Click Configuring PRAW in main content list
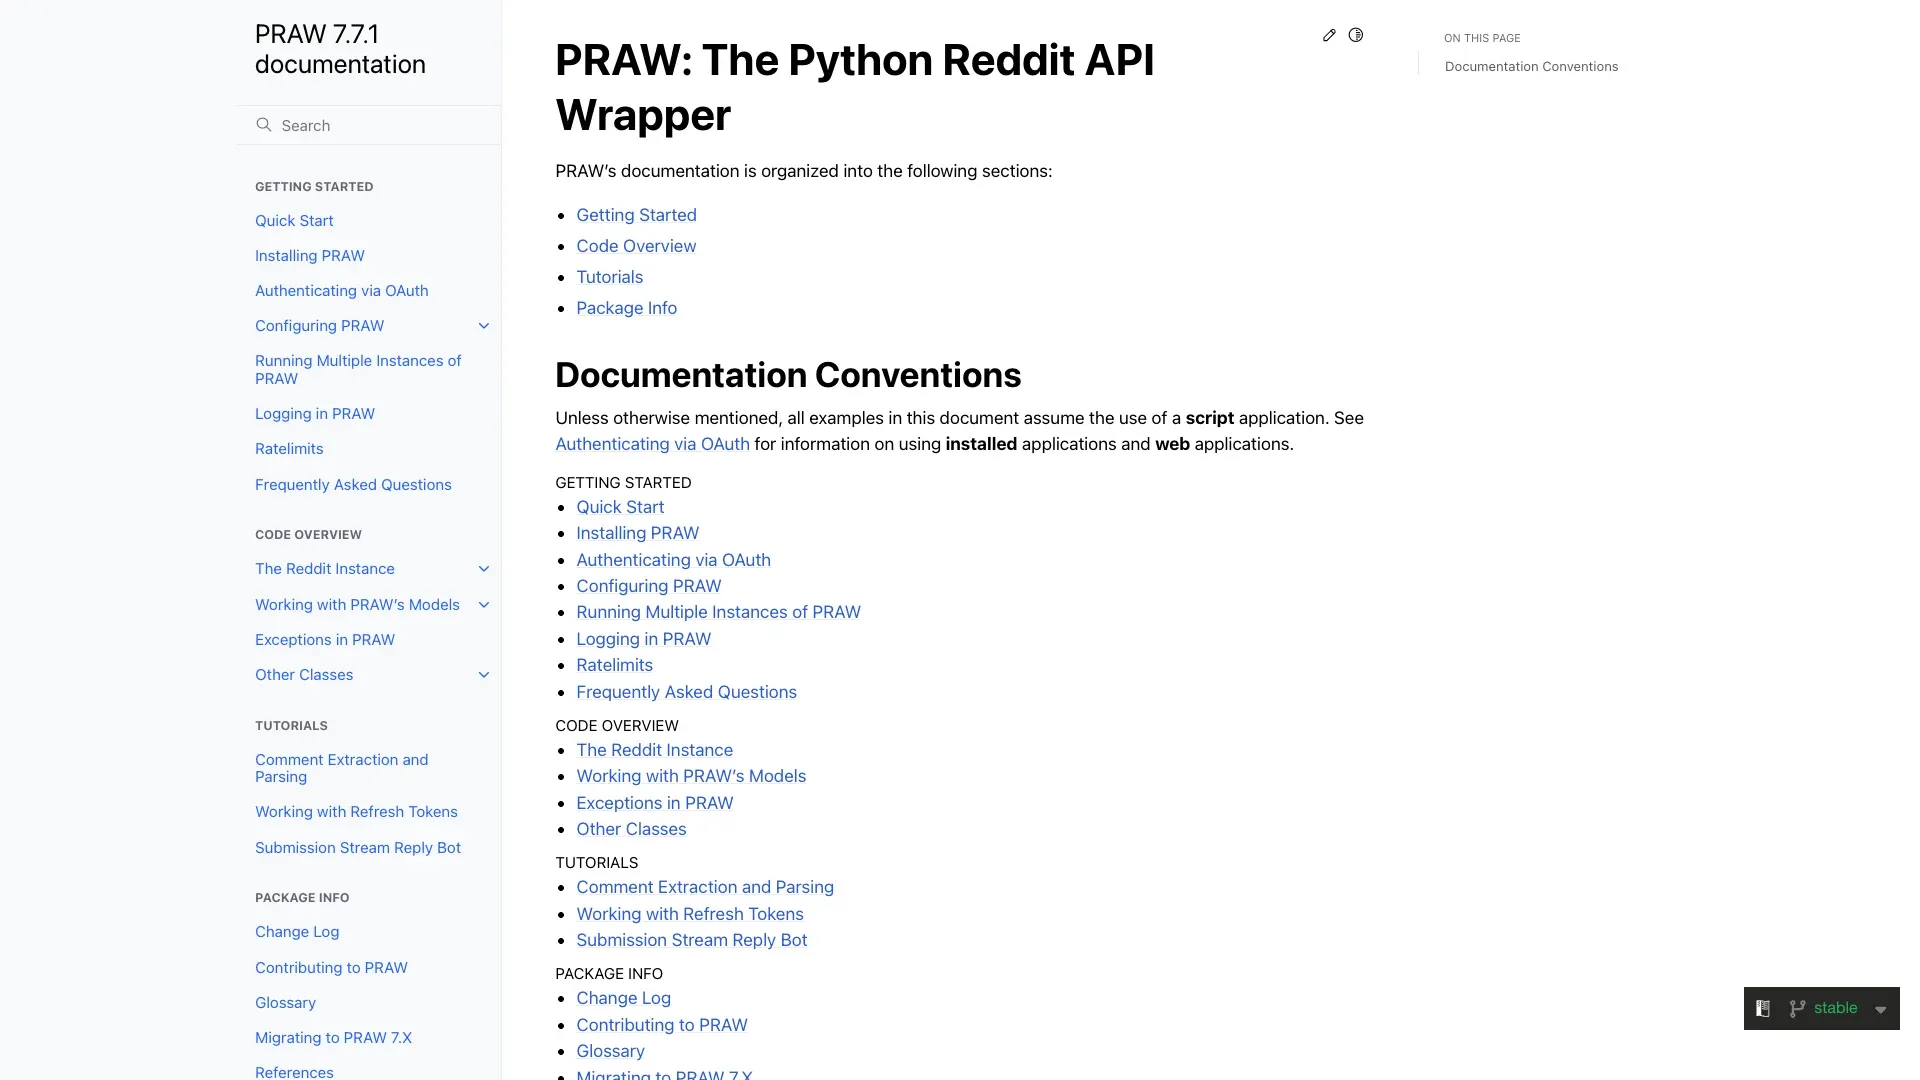This screenshot has height=1080, width=1920. point(648,586)
